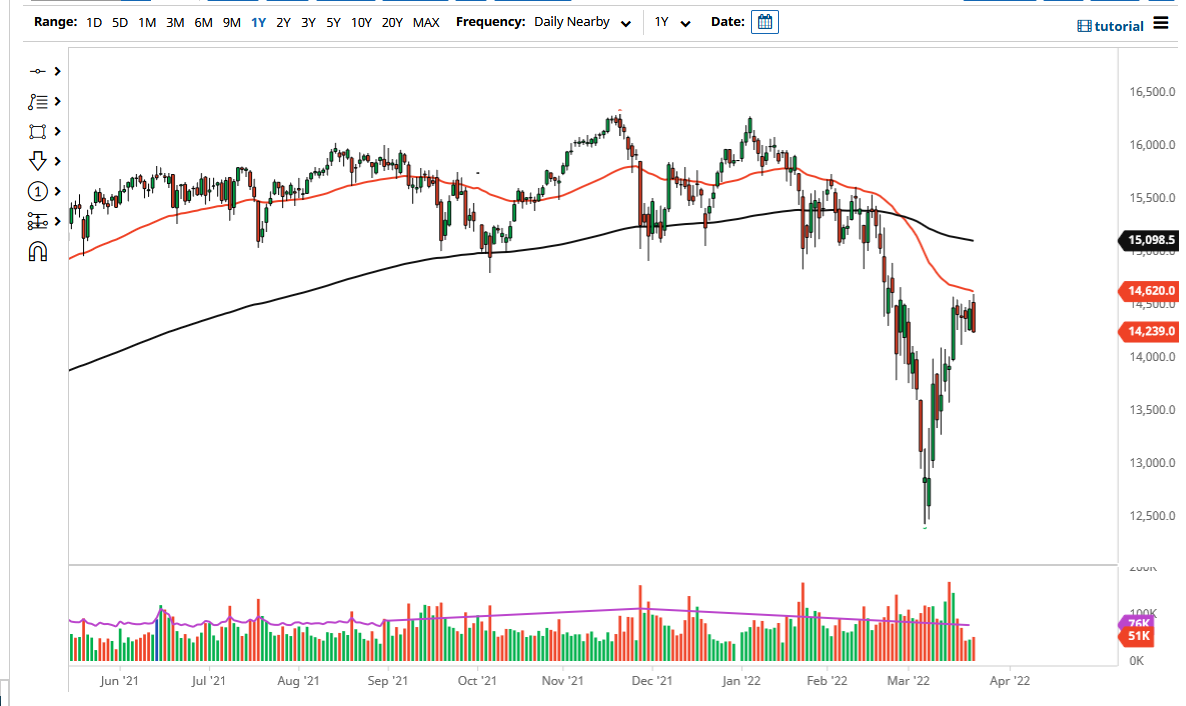
Task: Click the tutorial link
Action: 1109,25
